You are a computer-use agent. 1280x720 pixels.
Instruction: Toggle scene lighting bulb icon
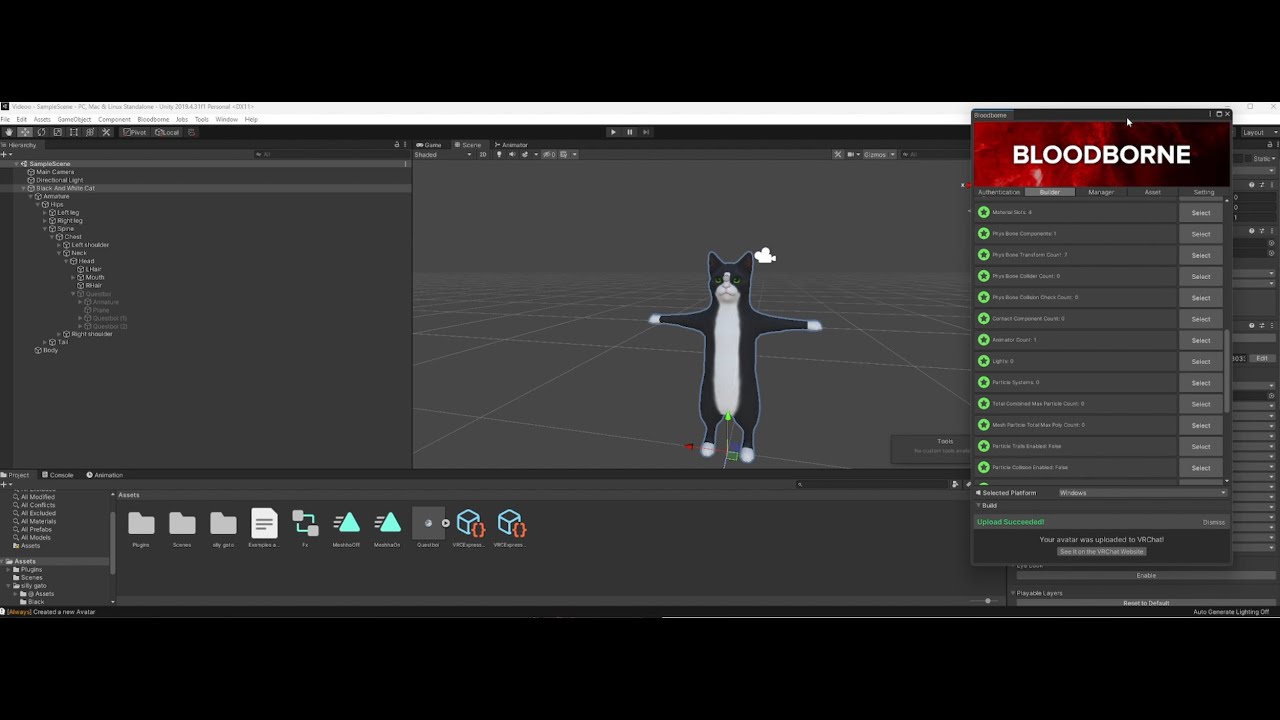coord(499,154)
